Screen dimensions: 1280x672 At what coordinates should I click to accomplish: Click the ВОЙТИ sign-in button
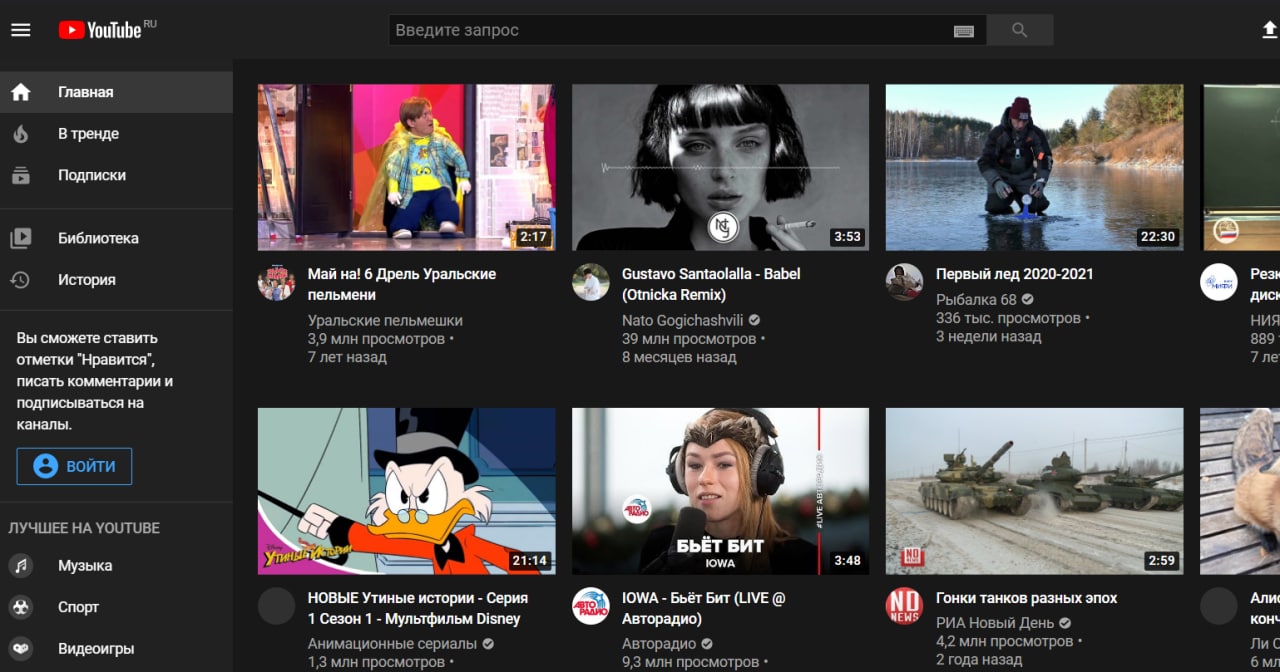pos(74,466)
